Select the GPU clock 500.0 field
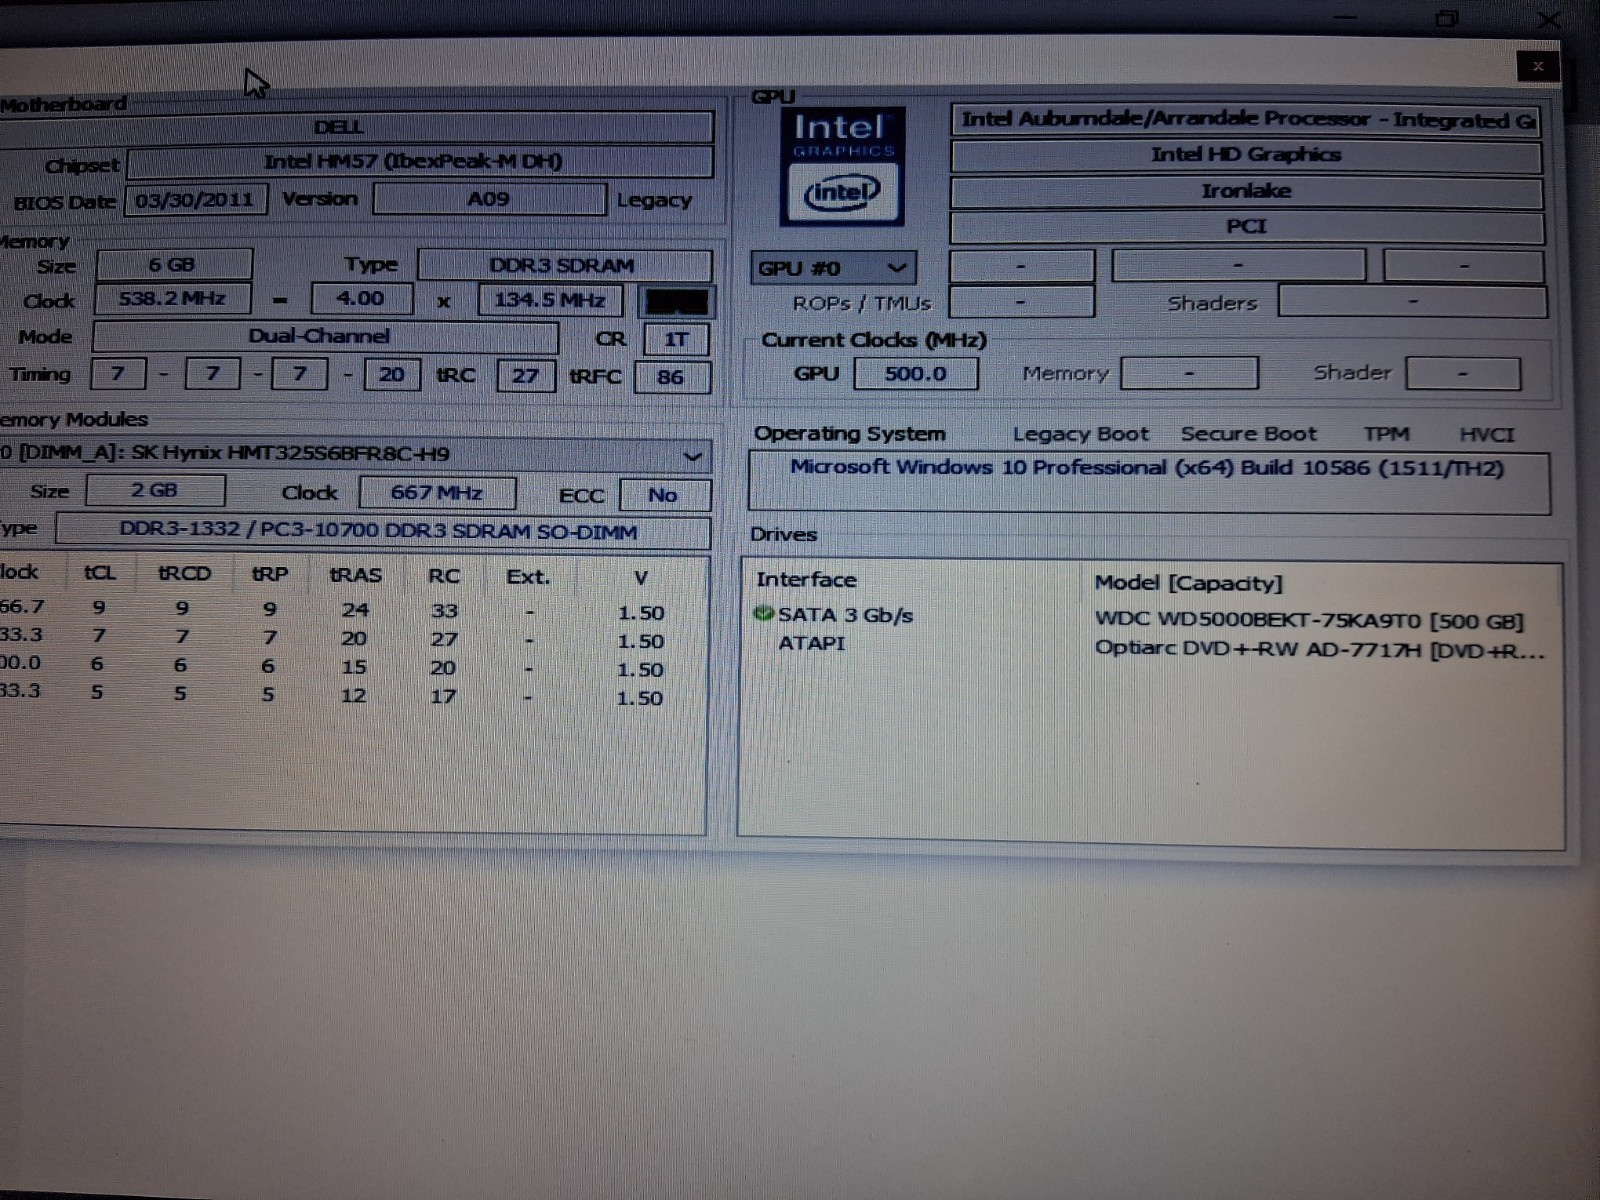Screen dimensions: 1600x1200 (916, 374)
